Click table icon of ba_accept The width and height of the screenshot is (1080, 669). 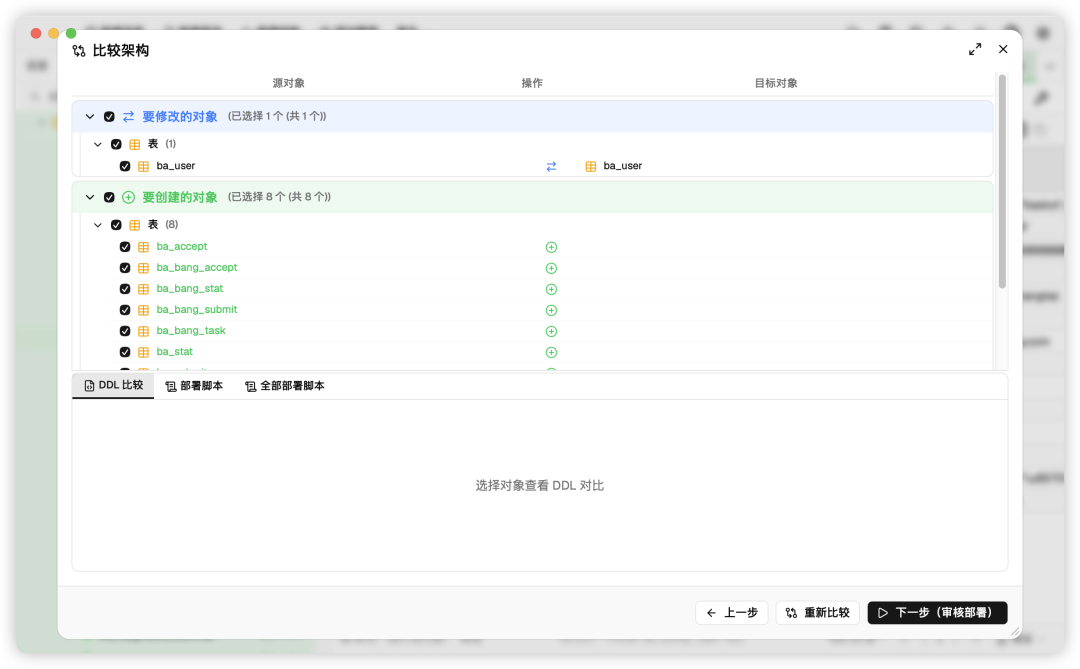point(143,247)
